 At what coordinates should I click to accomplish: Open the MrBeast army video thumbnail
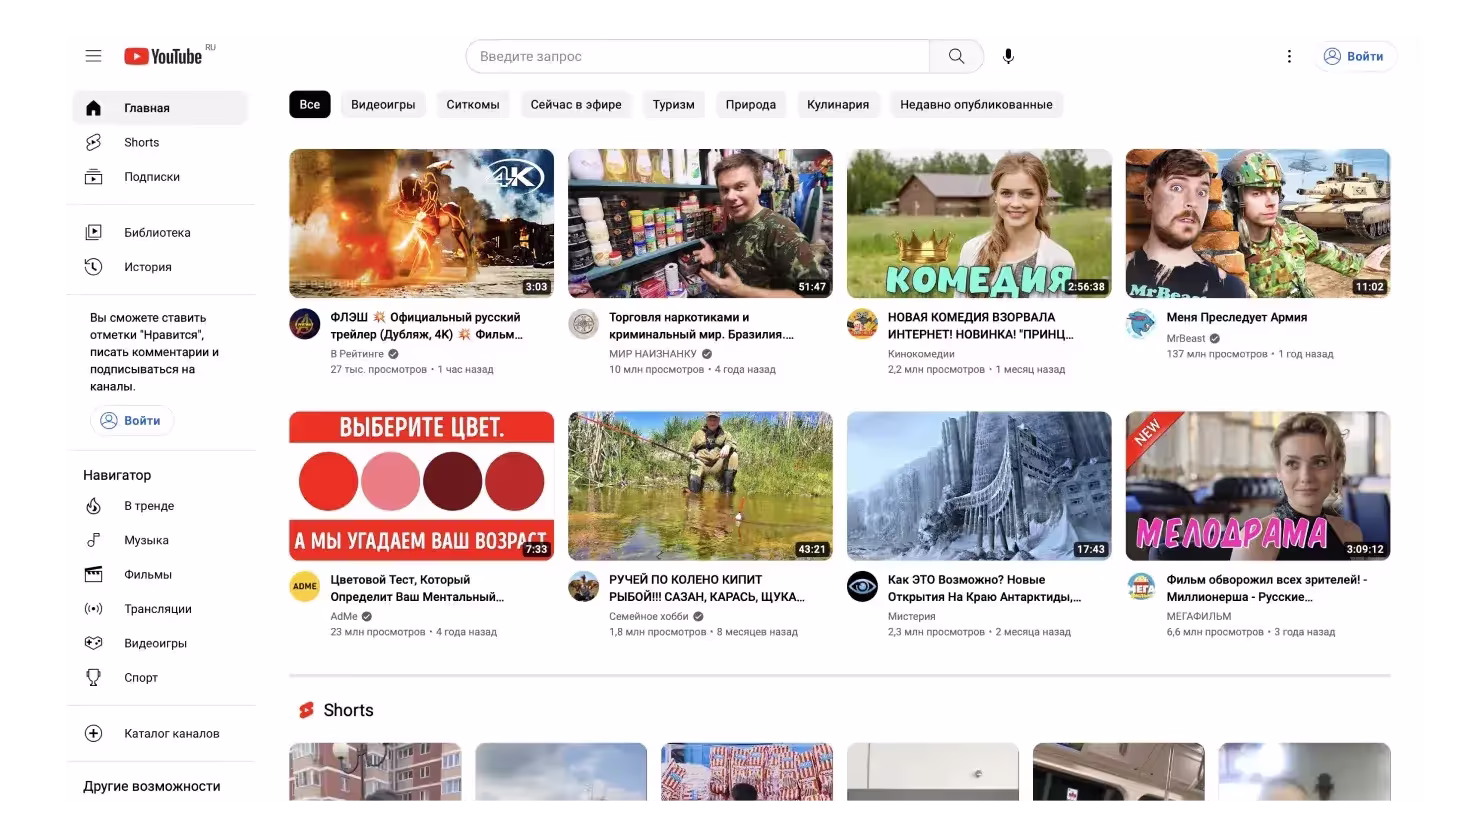click(1257, 224)
